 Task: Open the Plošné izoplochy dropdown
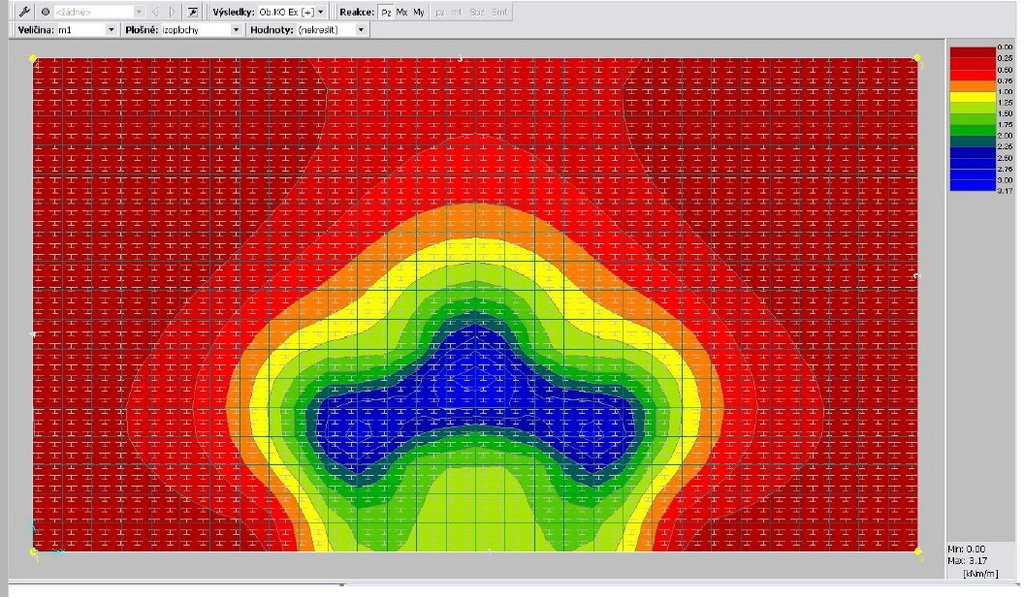[x=236, y=30]
